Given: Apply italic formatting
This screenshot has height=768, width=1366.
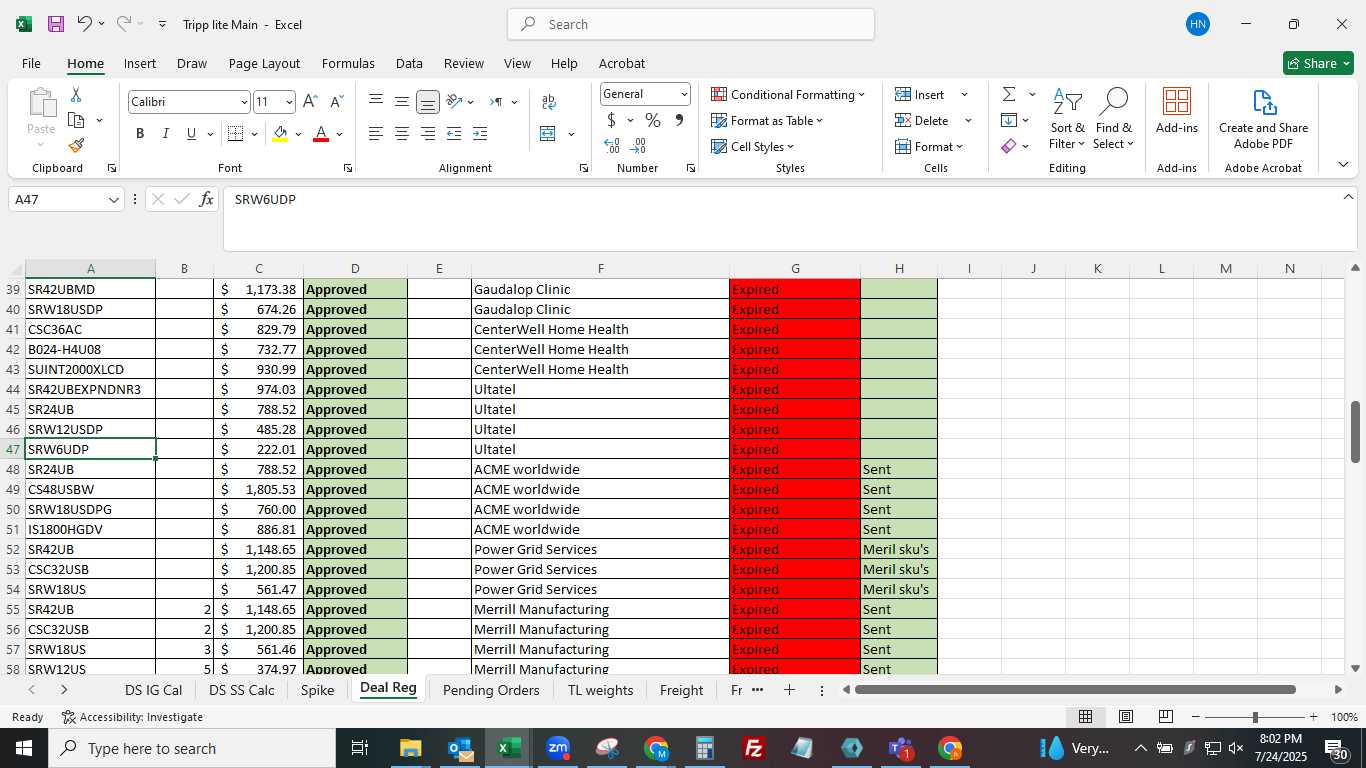Looking at the screenshot, I should coord(165,134).
